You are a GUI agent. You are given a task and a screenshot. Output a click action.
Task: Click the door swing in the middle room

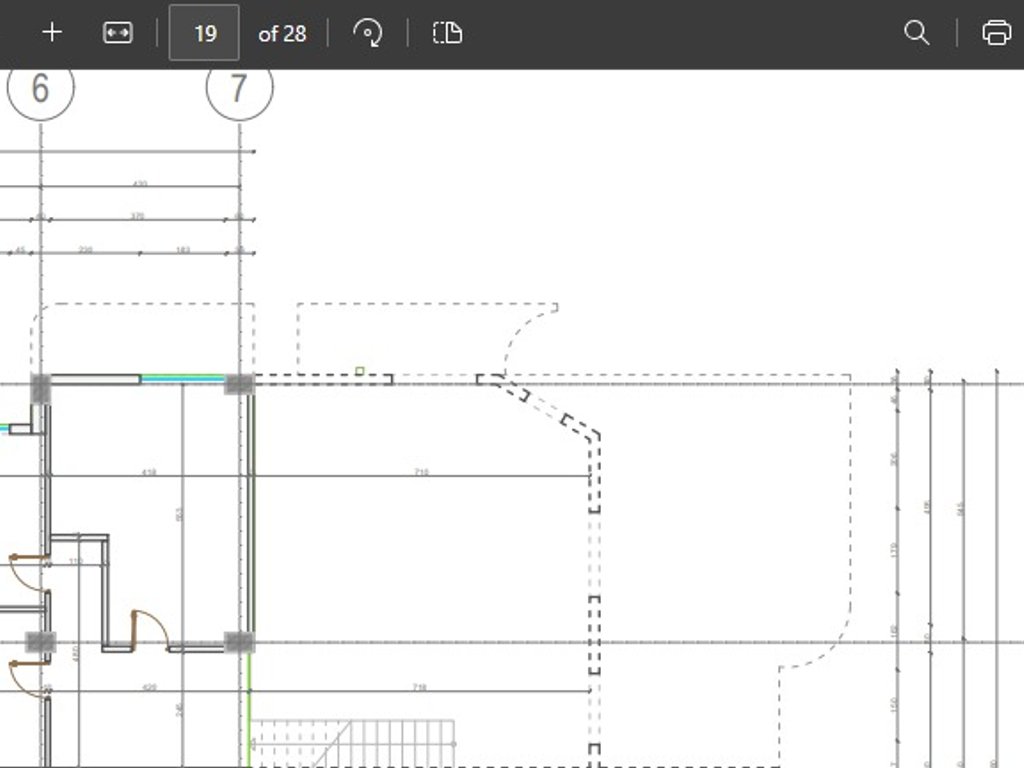150,628
